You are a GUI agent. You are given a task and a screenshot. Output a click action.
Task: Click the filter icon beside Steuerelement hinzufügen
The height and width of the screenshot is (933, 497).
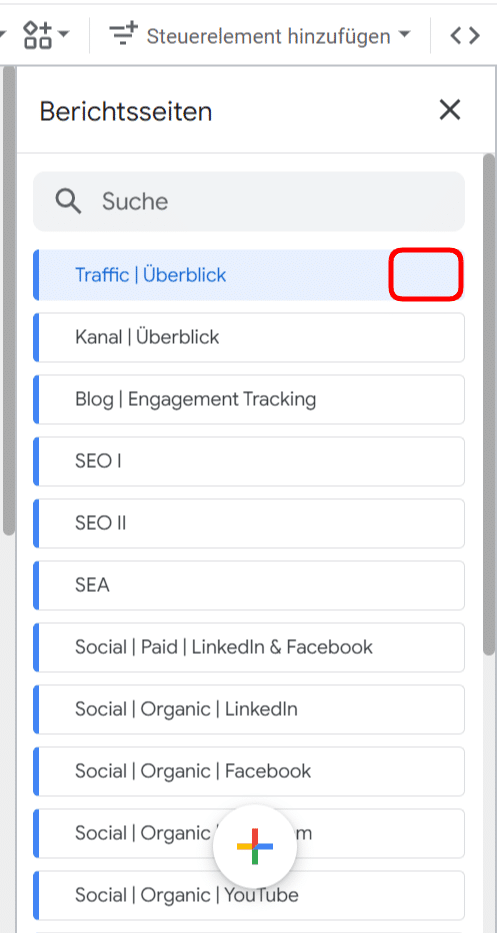(x=124, y=36)
